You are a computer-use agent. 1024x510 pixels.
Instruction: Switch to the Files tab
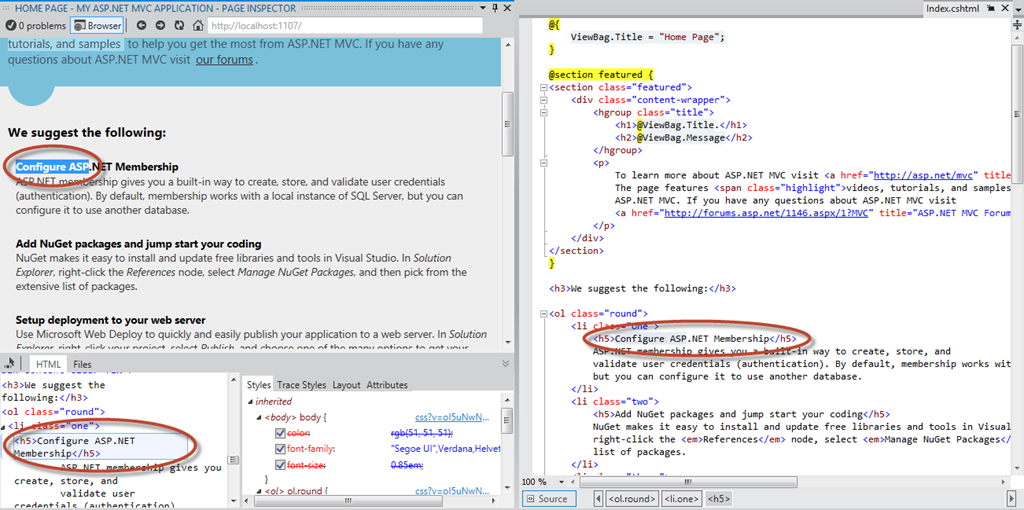pyautogui.click(x=82, y=365)
